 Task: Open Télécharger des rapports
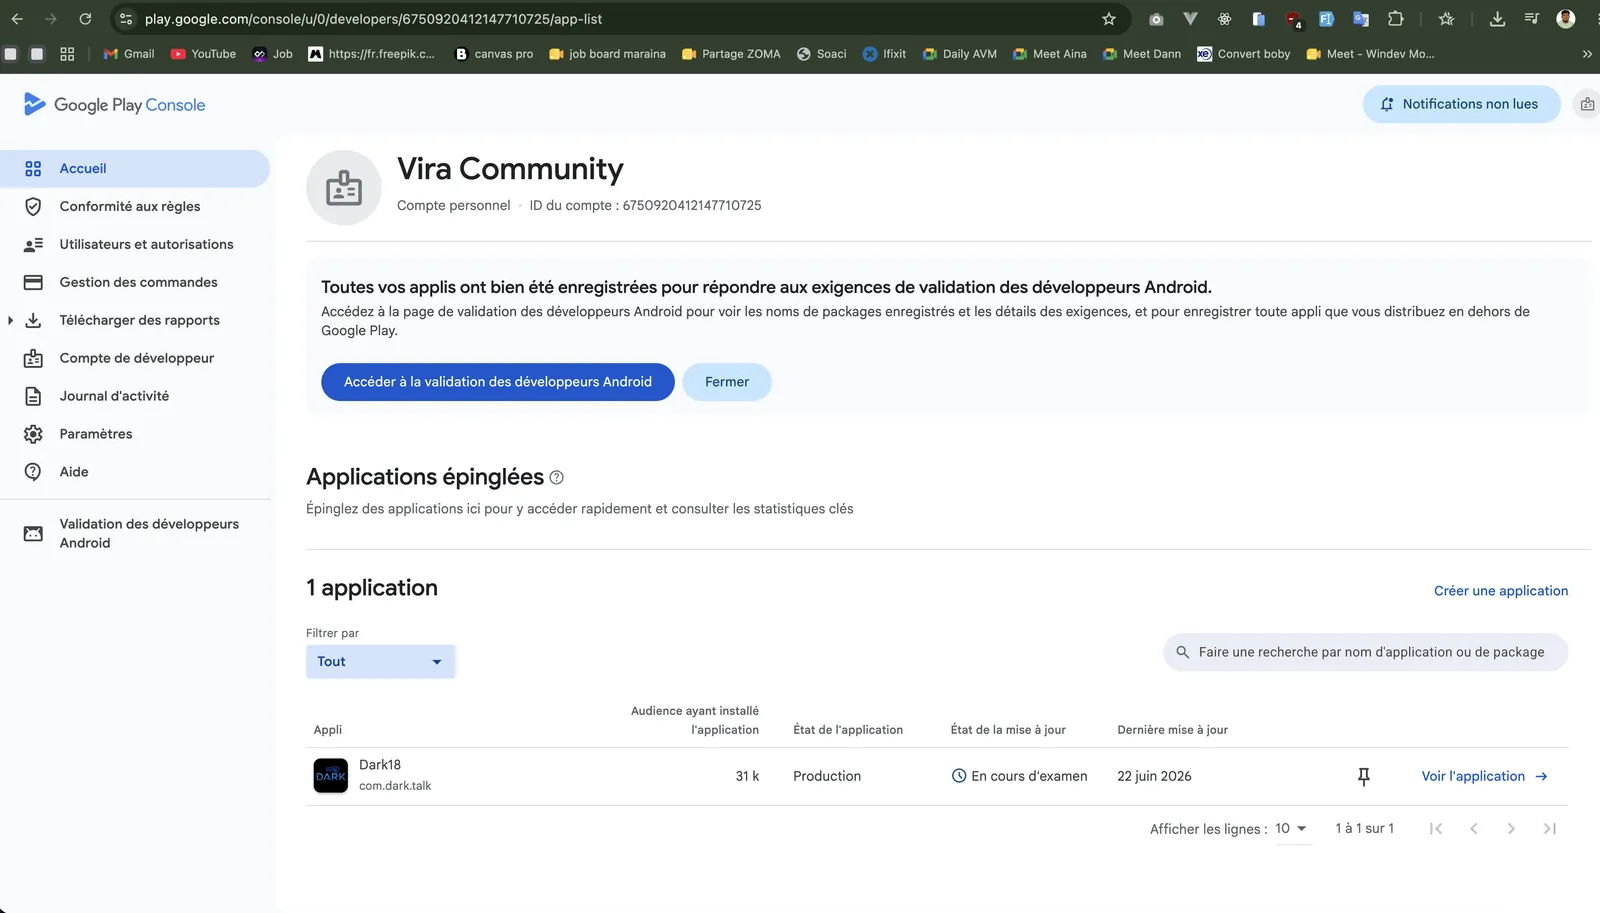point(139,321)
